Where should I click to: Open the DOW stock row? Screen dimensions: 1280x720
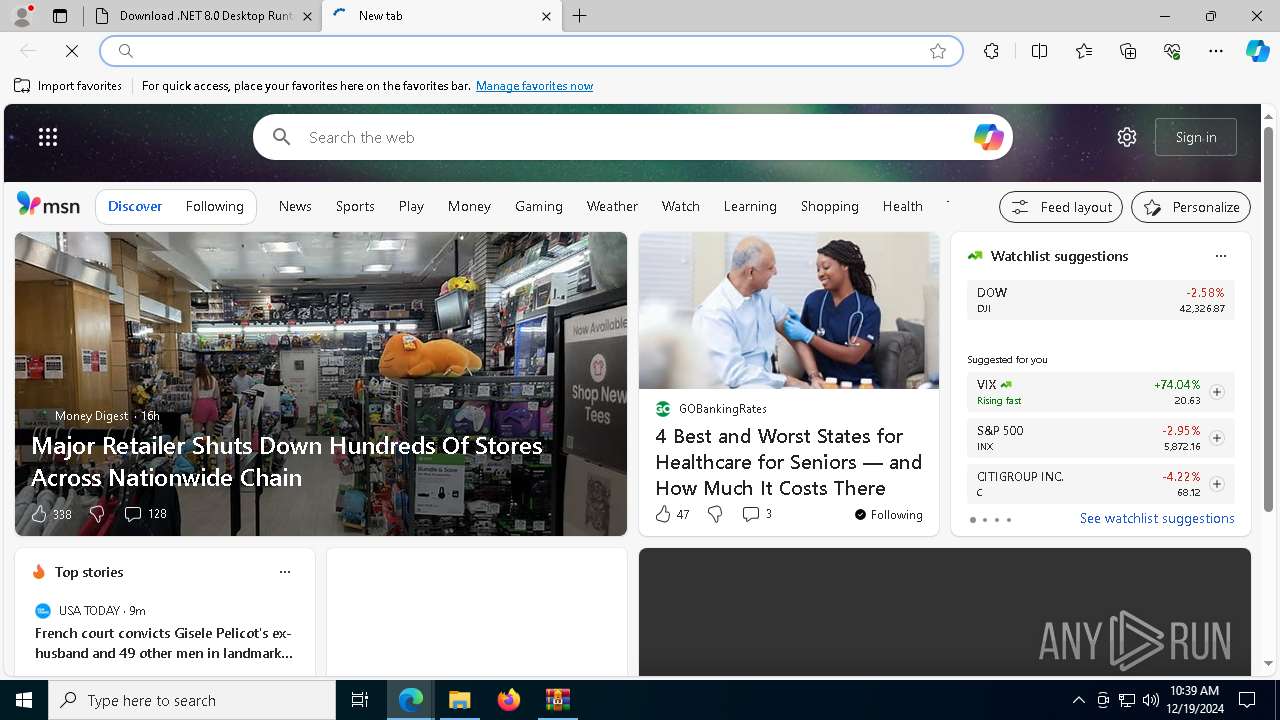pos(1101,300)
